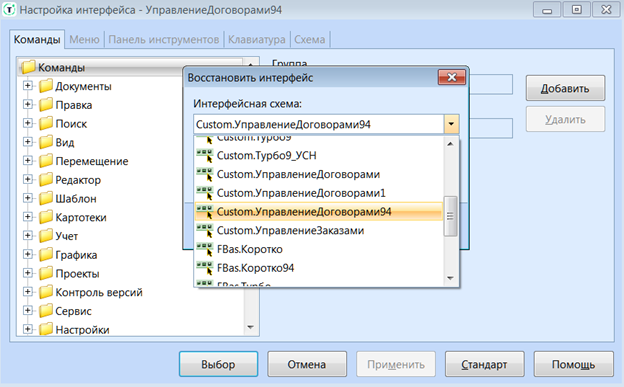Screen dimensions: 624x387
Task: Open Помощь via its button
Action: click(x=573, y=364)
